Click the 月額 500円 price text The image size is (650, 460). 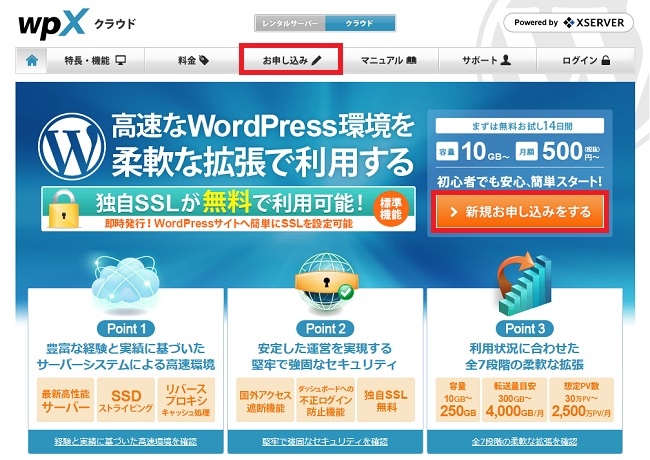(x=558, y=151)
